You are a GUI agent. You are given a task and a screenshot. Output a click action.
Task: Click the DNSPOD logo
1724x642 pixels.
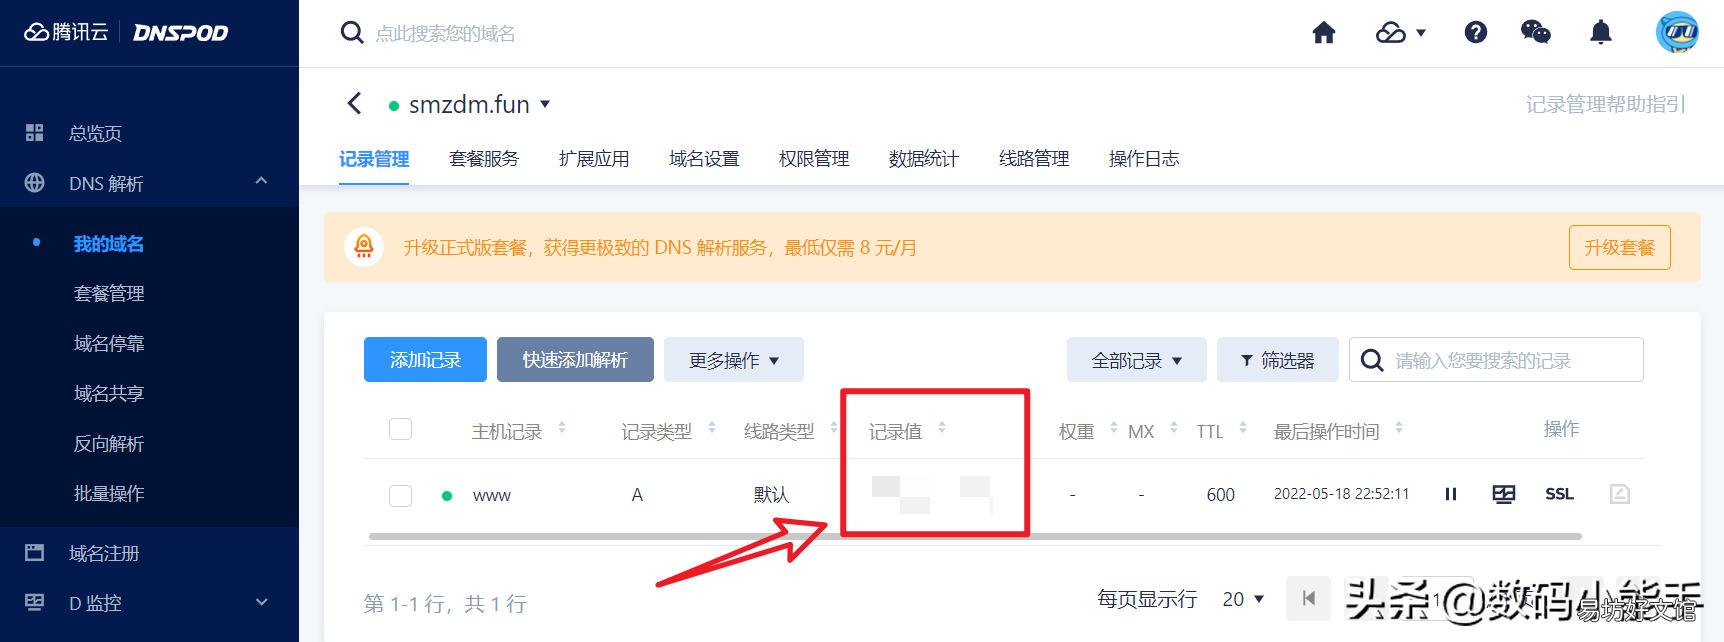(x=181, y=33)
